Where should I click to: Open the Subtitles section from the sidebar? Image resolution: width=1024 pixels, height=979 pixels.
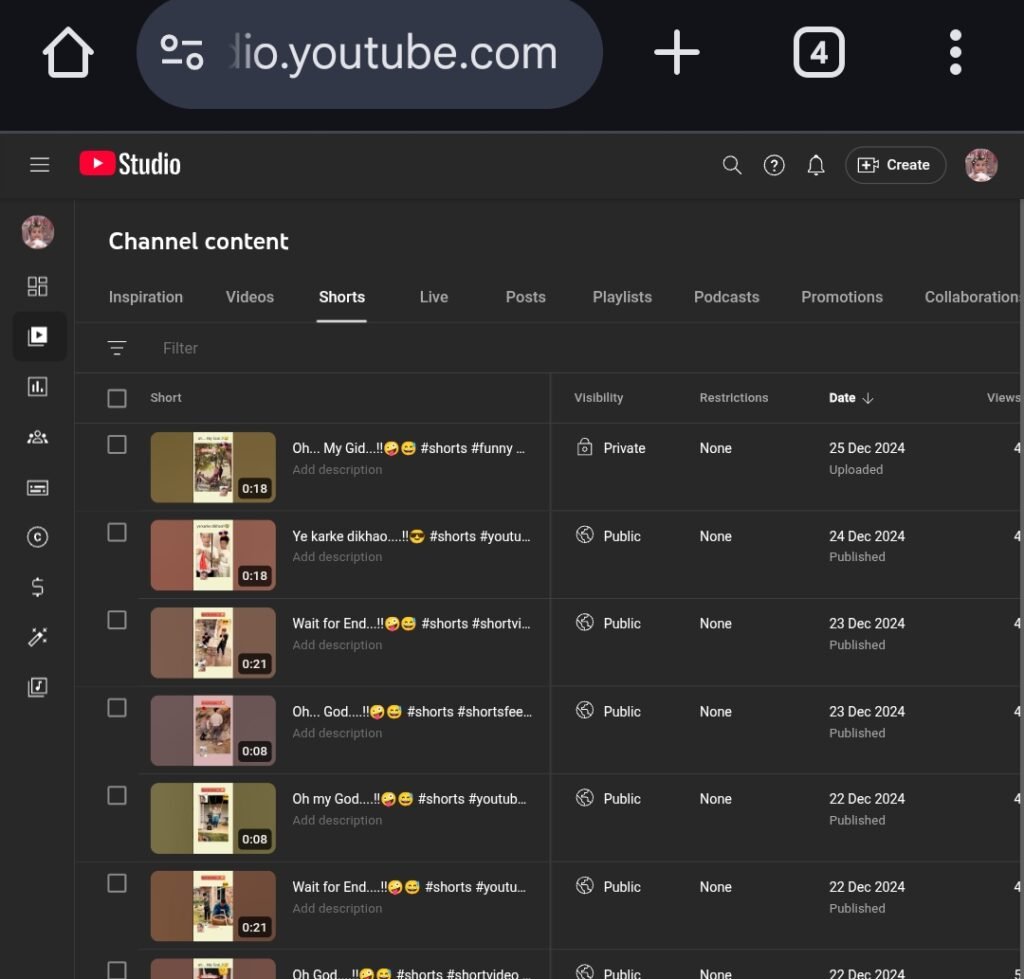(37, 487)
